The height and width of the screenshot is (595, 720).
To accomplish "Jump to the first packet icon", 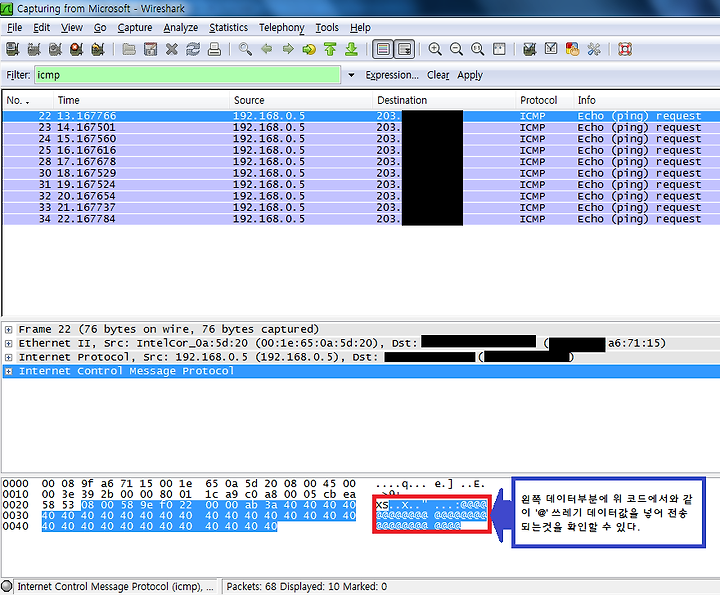I will point(330,49).
